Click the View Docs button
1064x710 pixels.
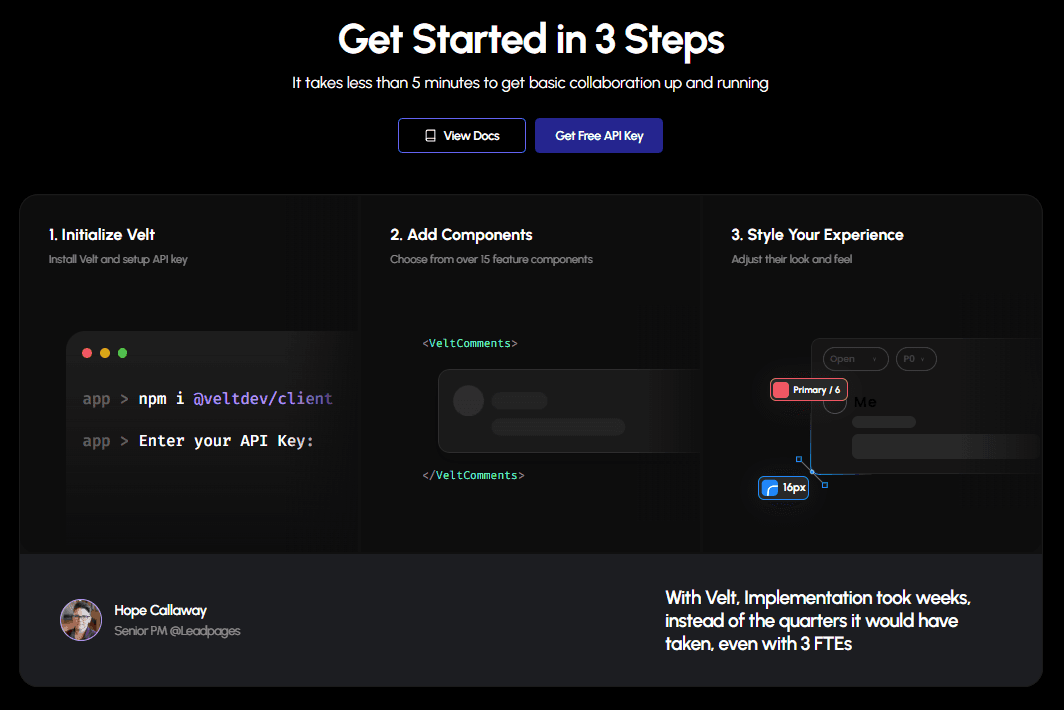click(461, 136)
